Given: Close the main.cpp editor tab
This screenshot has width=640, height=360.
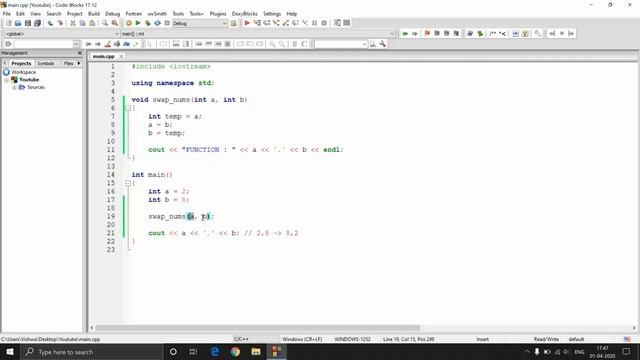Looking at the screenshot, I should [121, 56].
